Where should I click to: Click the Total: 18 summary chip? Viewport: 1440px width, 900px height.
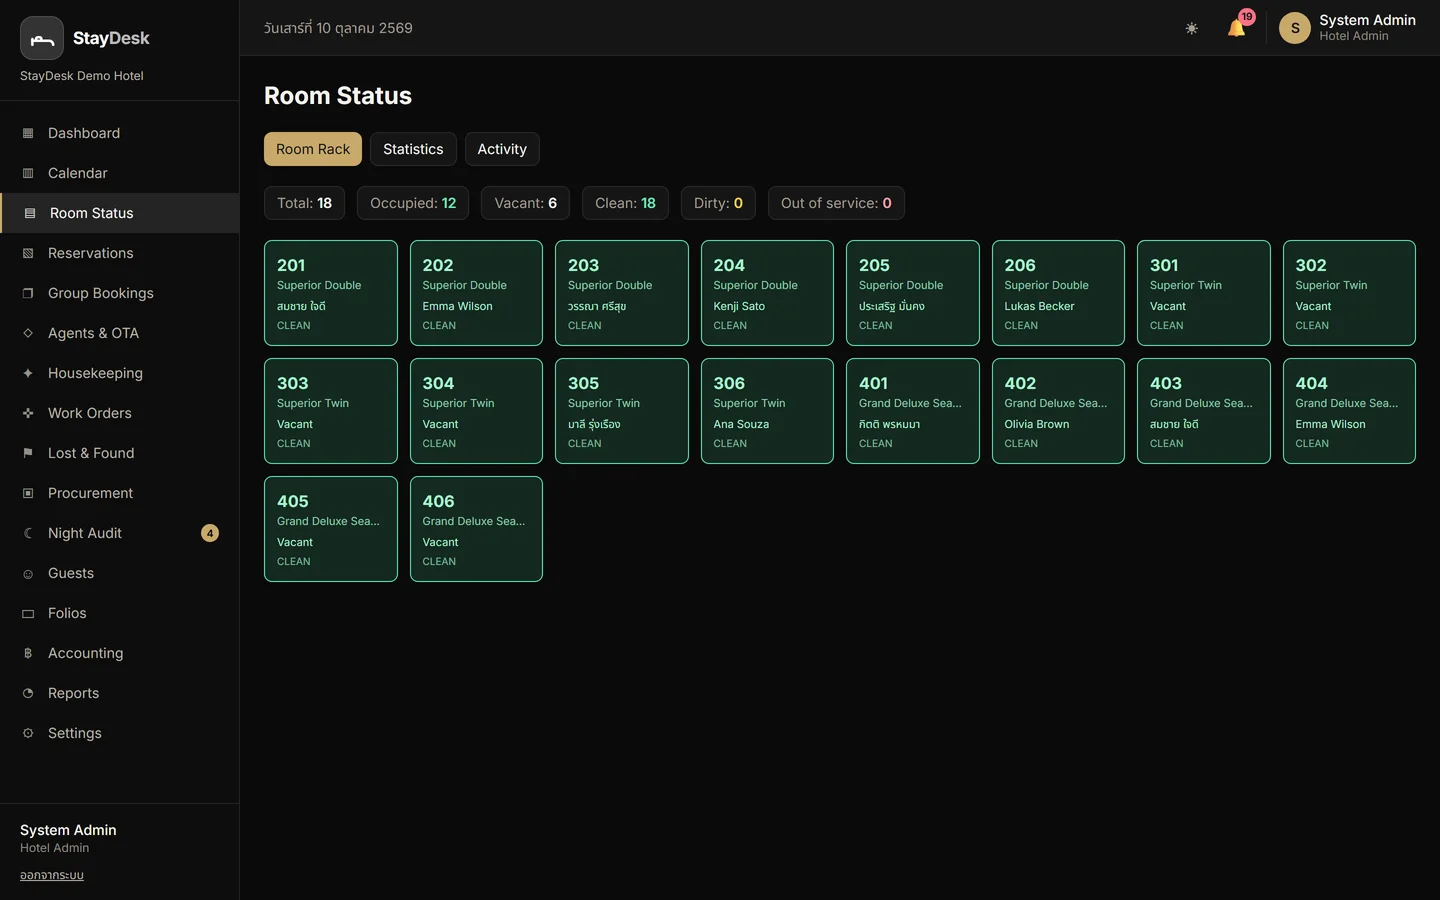point(304,203)
